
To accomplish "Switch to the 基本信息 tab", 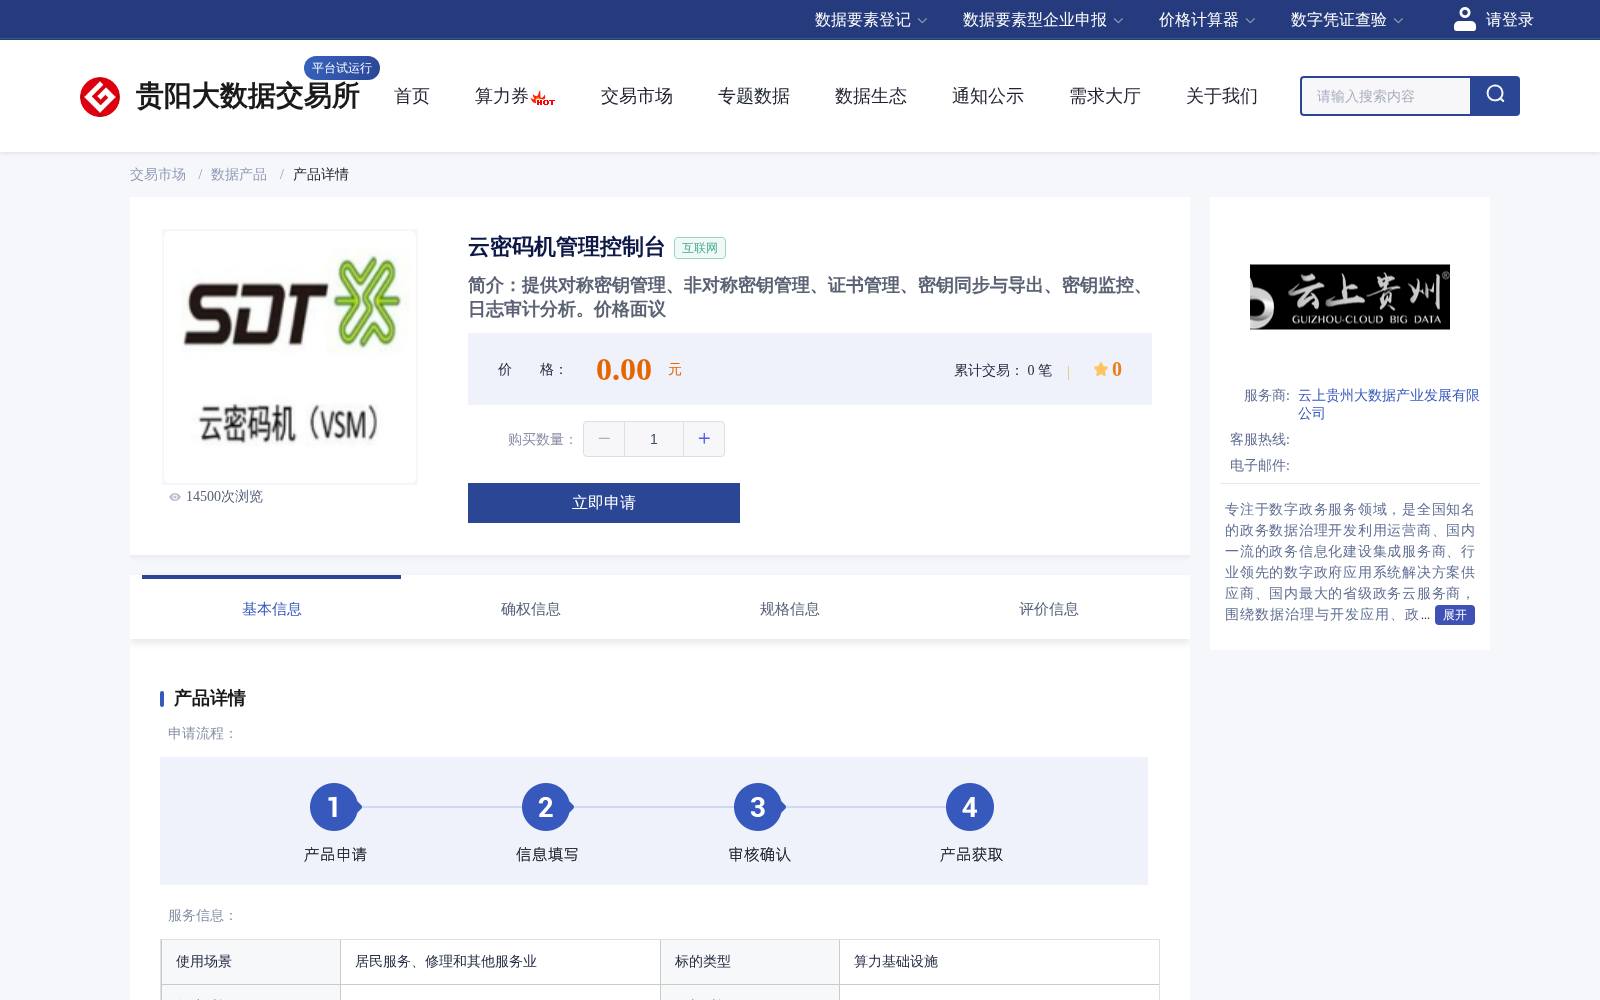I will (x=272, y=608).
